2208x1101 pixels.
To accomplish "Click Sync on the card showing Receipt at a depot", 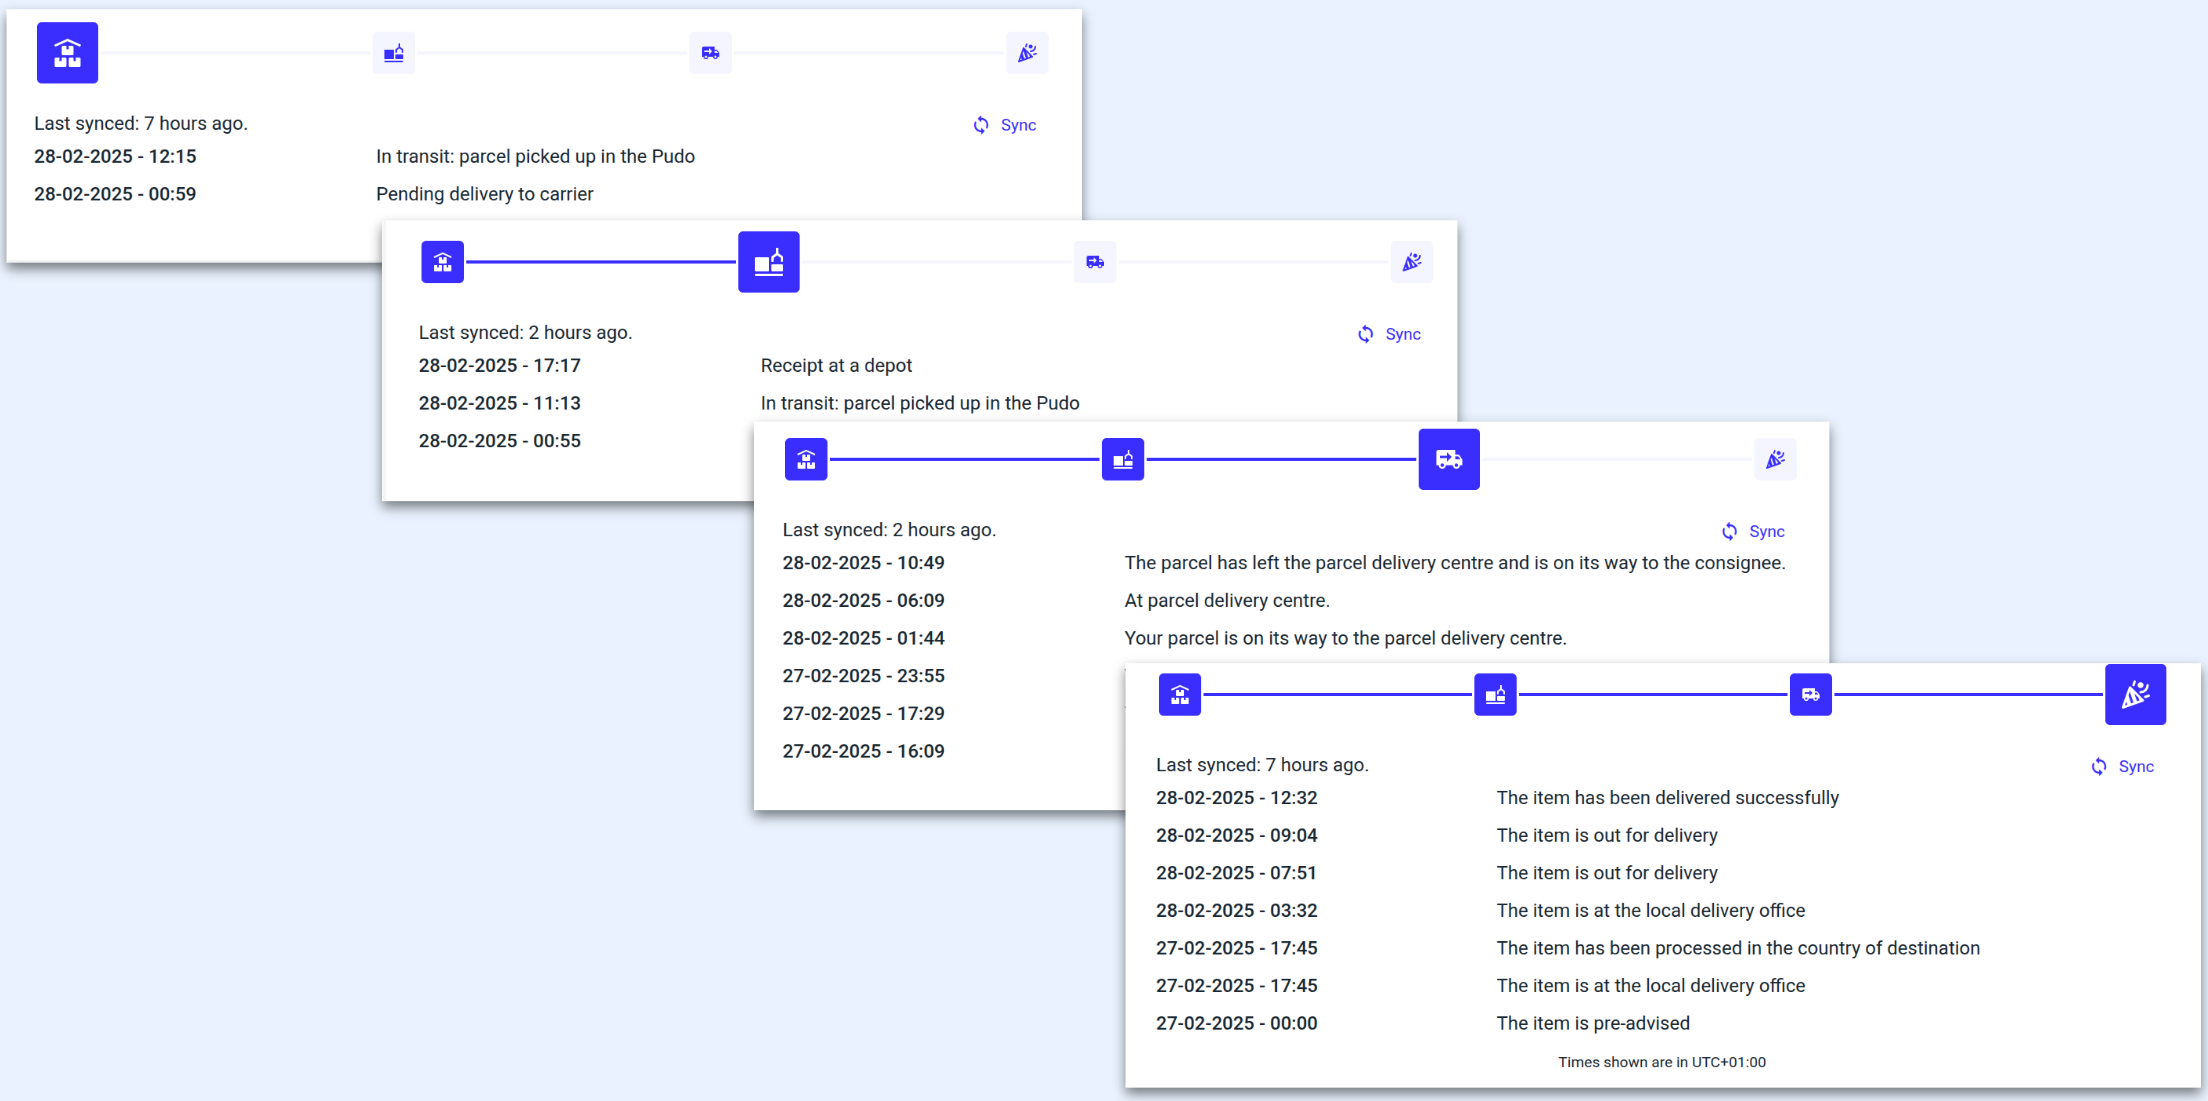I will (x=1402, y=333).
